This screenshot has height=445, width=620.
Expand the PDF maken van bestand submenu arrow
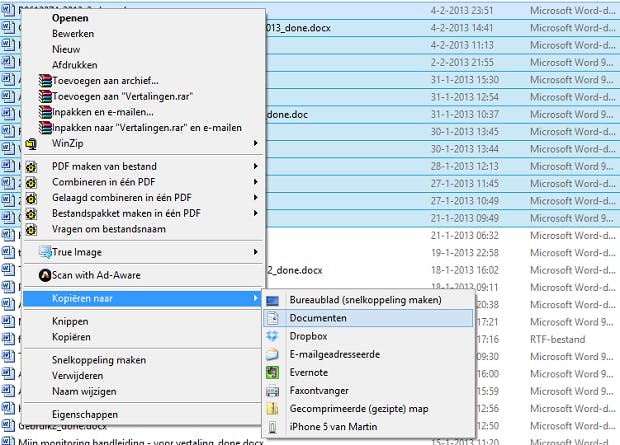click(x=256, y=167)
